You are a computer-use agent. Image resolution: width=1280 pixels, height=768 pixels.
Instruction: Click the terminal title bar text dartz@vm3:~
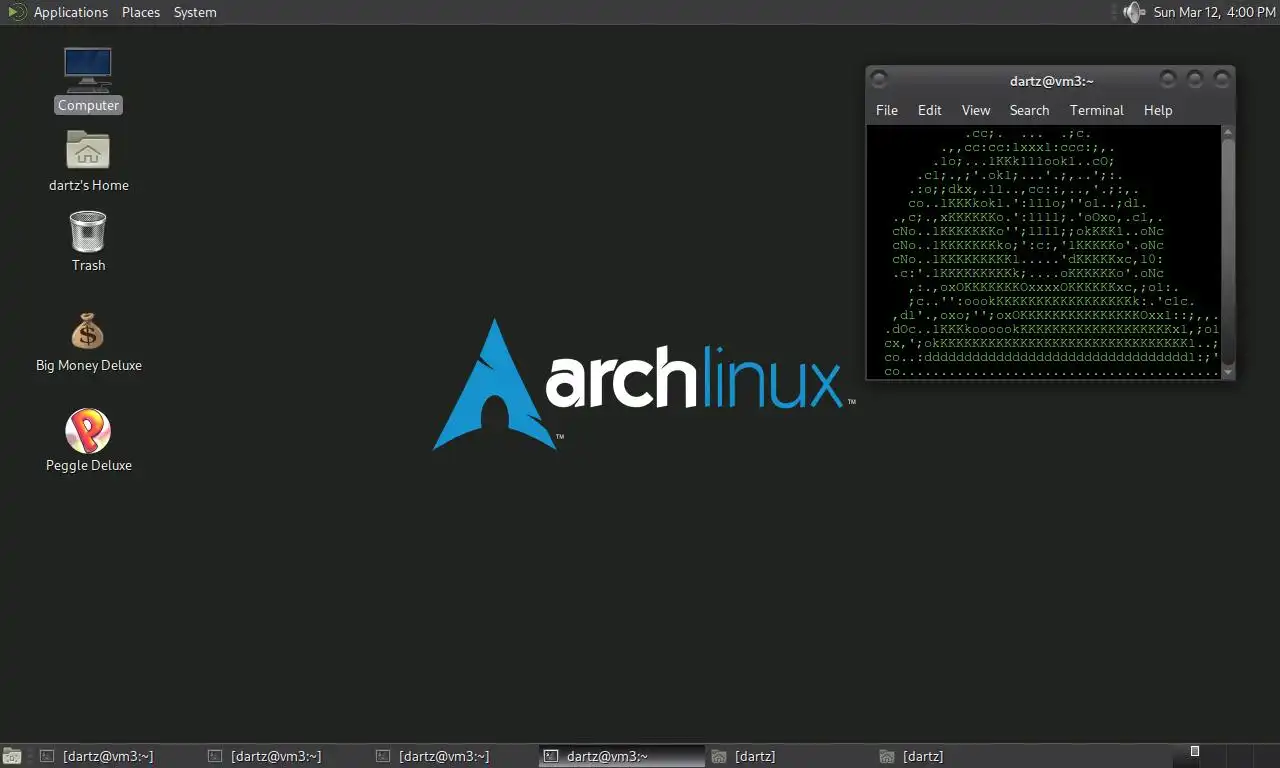click(x=1052, y=81)
